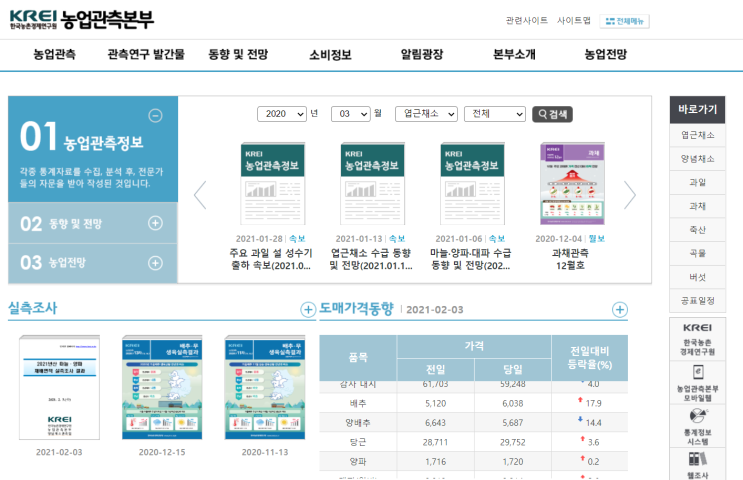Open the 2020-12-15 배추·무 생육실측결과 thumbnail
Image resolution: width=743 pixels, height=480 pixels.
click(x=162, y=387)
